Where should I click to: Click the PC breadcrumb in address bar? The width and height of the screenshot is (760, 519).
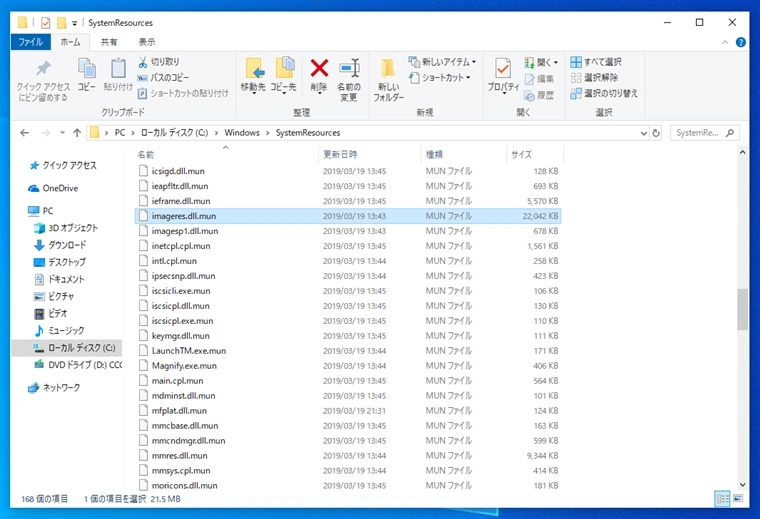click(x=120, y=133)
